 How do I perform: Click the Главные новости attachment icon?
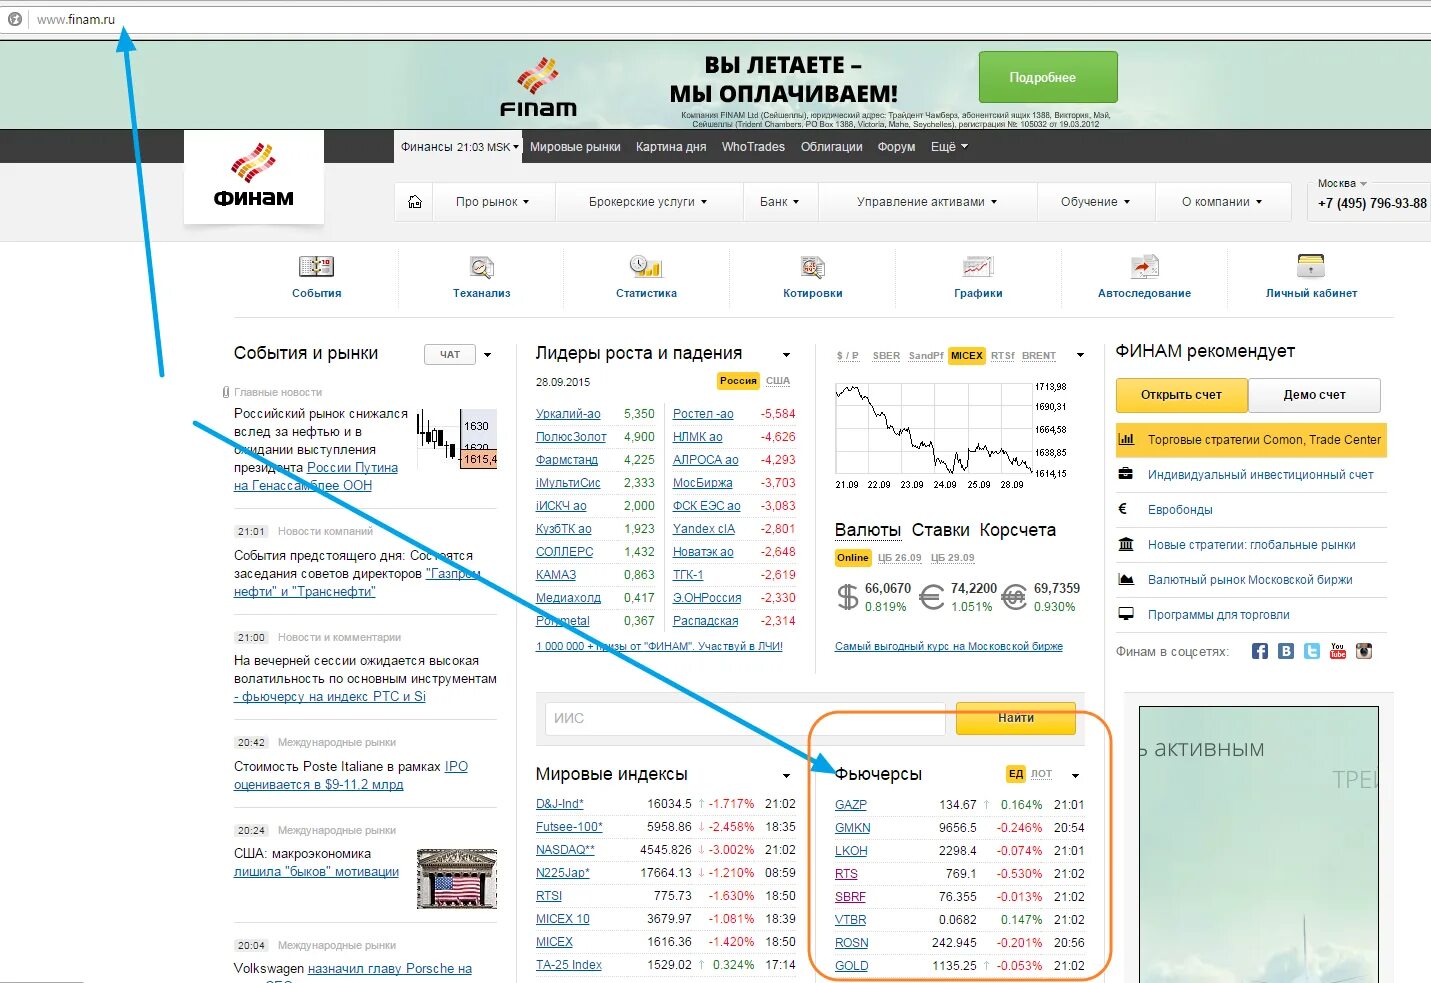click(x=226, y=392)
